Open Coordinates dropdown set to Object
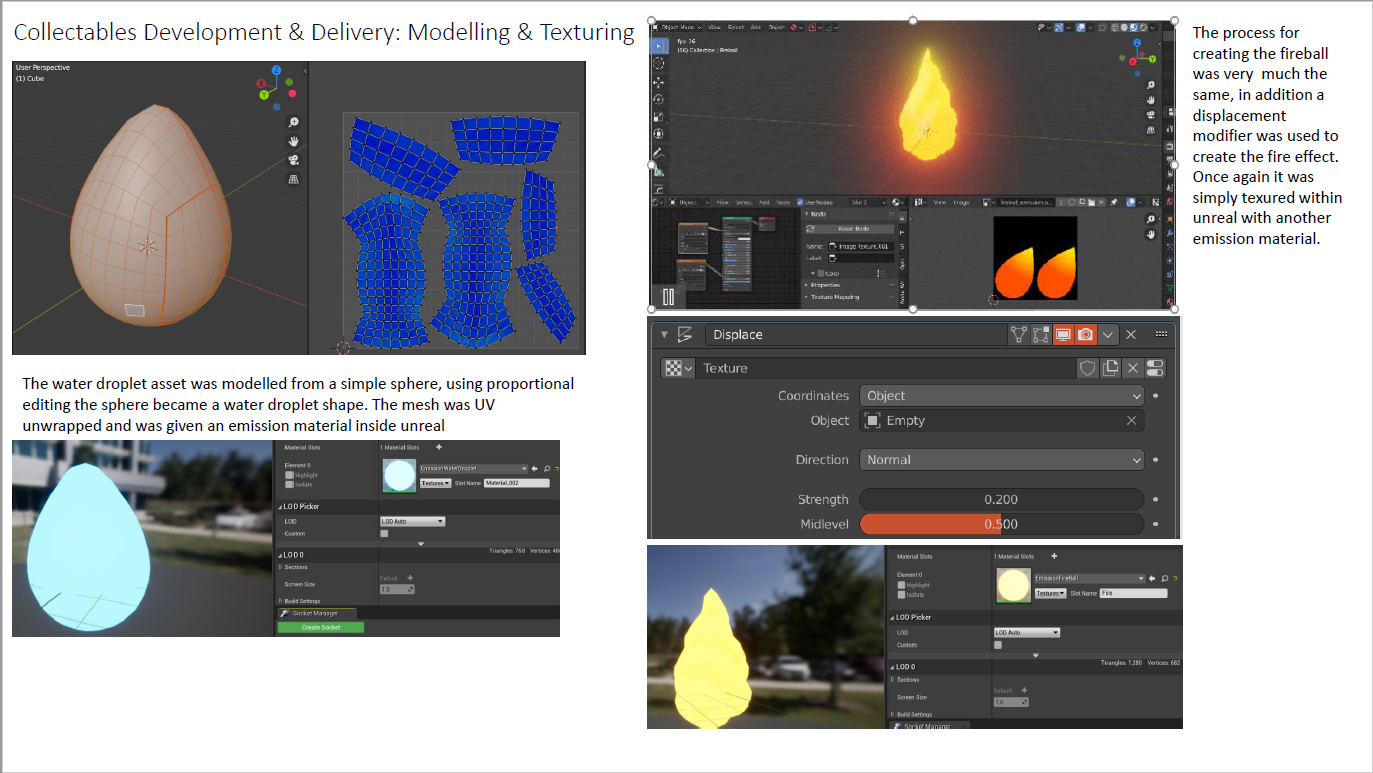This screenshot has width=1373, height=773. click(x=1002, y=396)
